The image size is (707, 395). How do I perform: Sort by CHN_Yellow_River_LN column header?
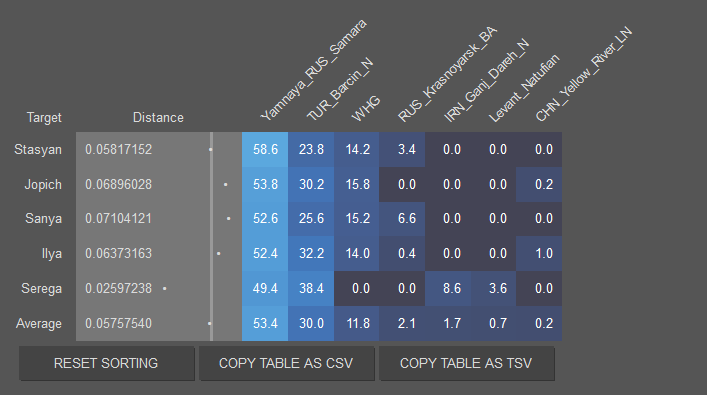point(583,74)
